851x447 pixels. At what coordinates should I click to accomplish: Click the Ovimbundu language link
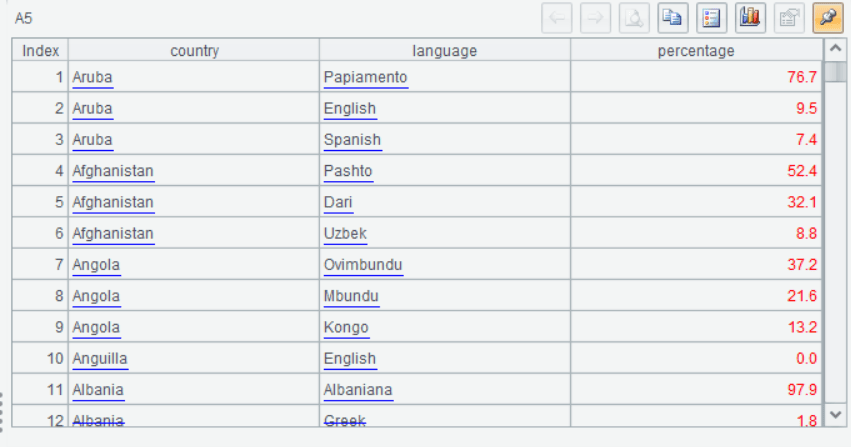point(363,265)
